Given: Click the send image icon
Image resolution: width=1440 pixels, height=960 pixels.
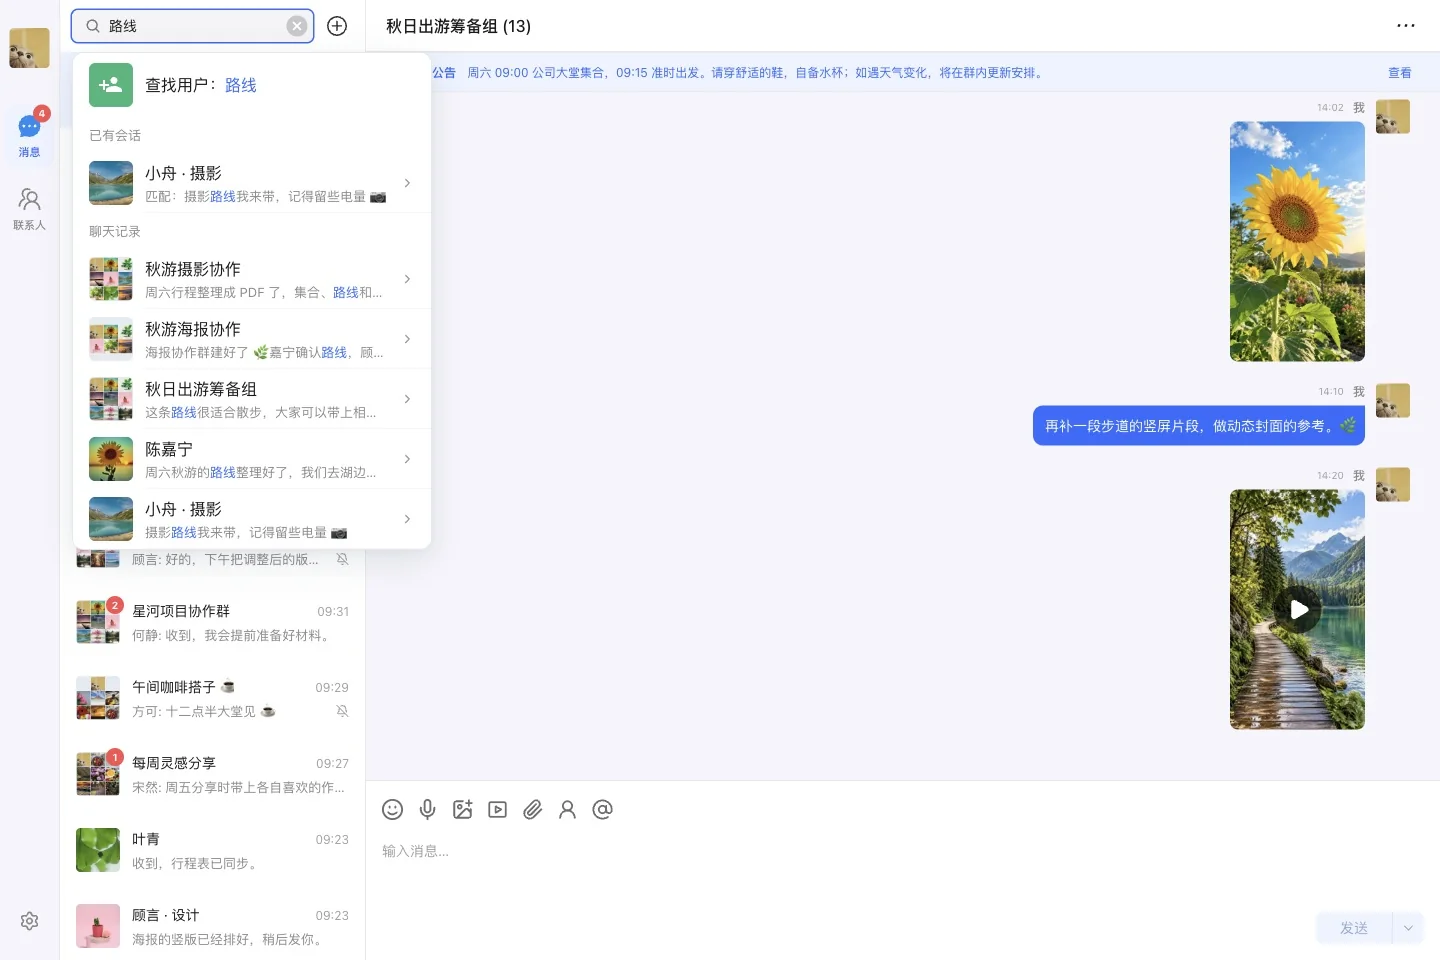Looking at the screenshot, I should click(x=462, y=809).
